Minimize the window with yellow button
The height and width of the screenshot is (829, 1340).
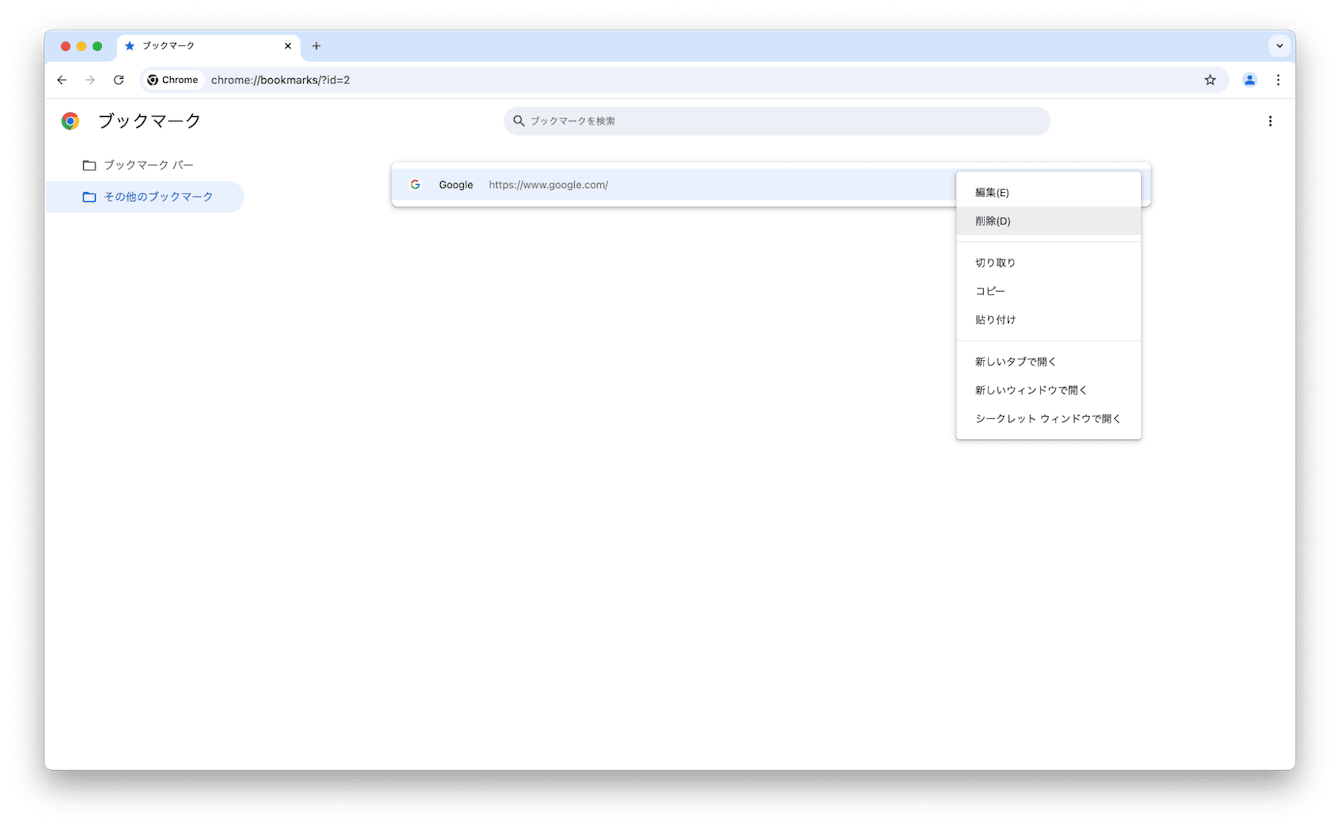pos(82,46)
